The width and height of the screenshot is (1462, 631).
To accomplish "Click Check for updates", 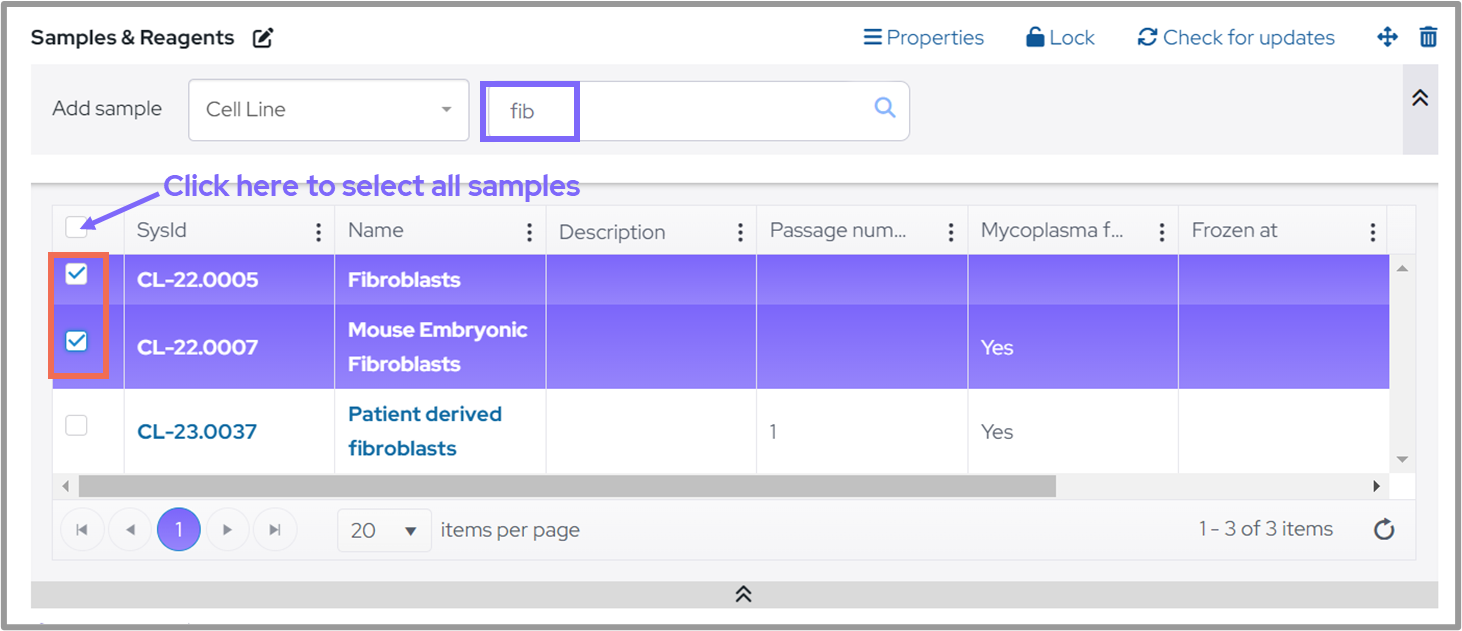I will [x=1235, y=38].
